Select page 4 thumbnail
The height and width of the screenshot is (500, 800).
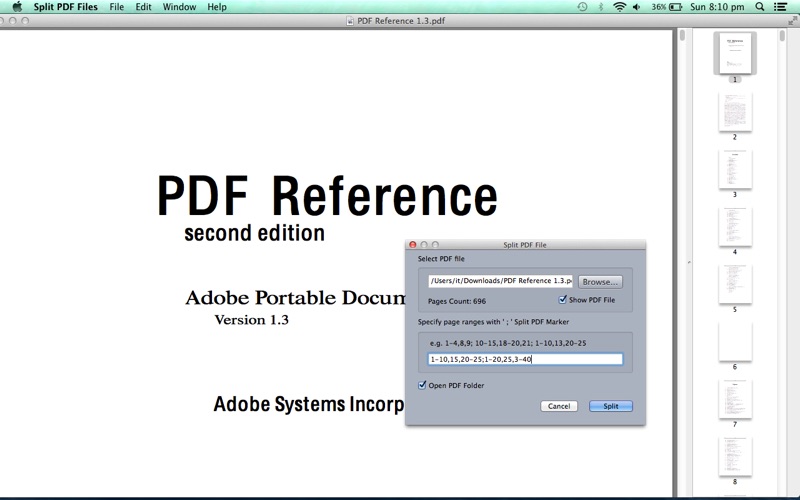(735, 227)
